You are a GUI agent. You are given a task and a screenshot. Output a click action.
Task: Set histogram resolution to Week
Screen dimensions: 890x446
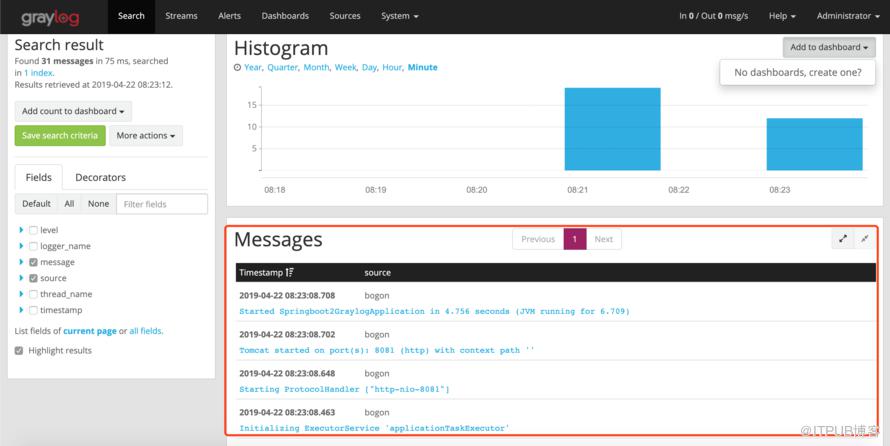(x=345, y=67)
